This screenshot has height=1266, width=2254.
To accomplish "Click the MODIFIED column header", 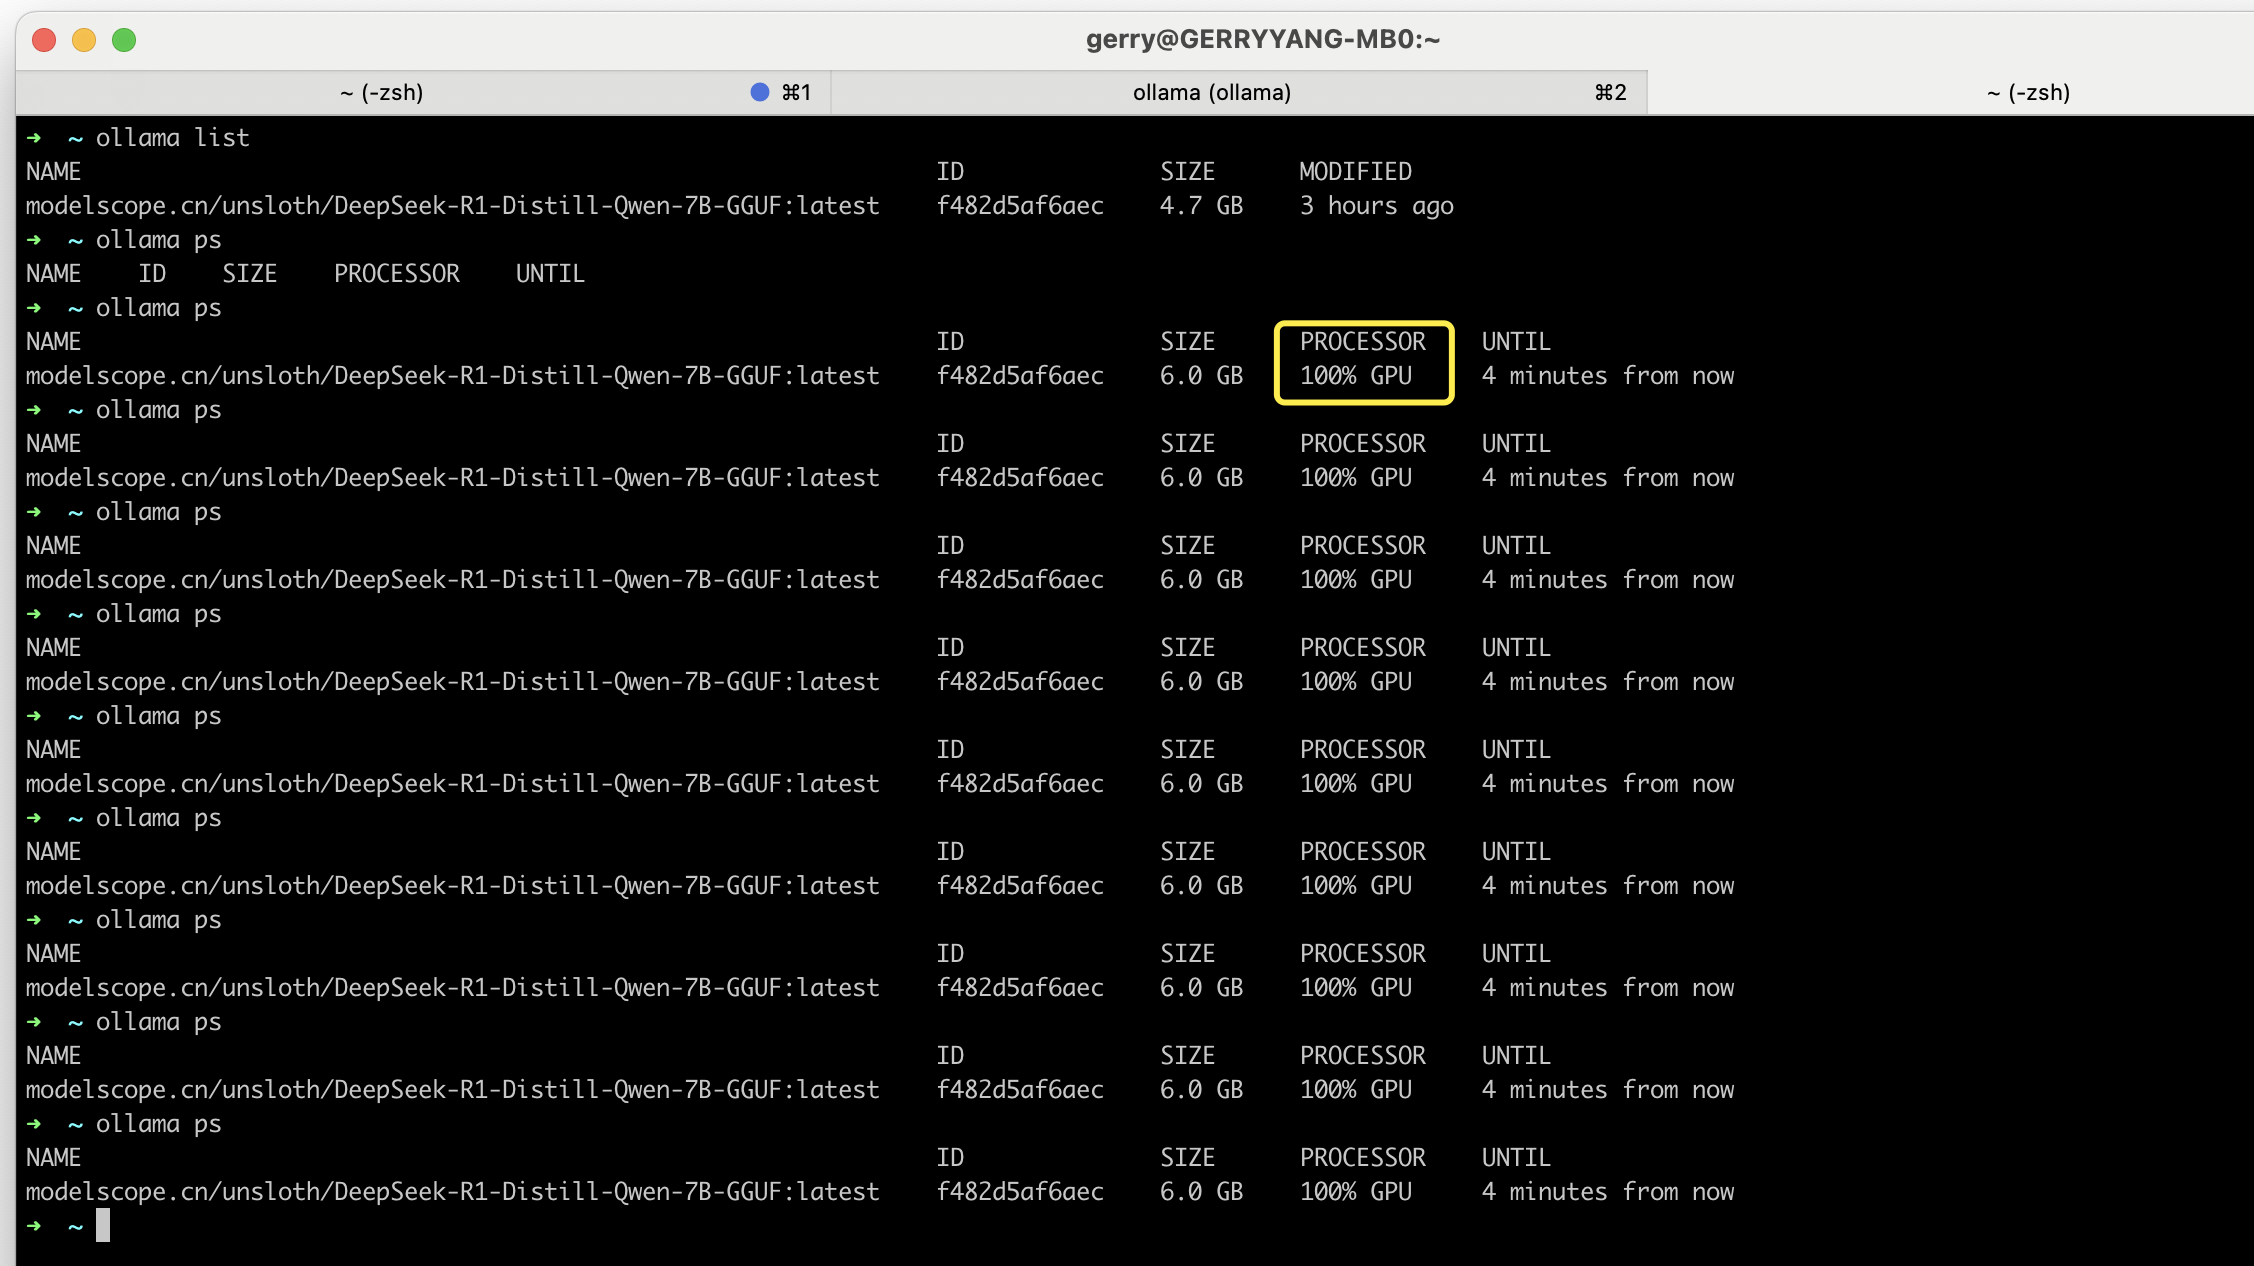I will click(x=1355, y=171).
